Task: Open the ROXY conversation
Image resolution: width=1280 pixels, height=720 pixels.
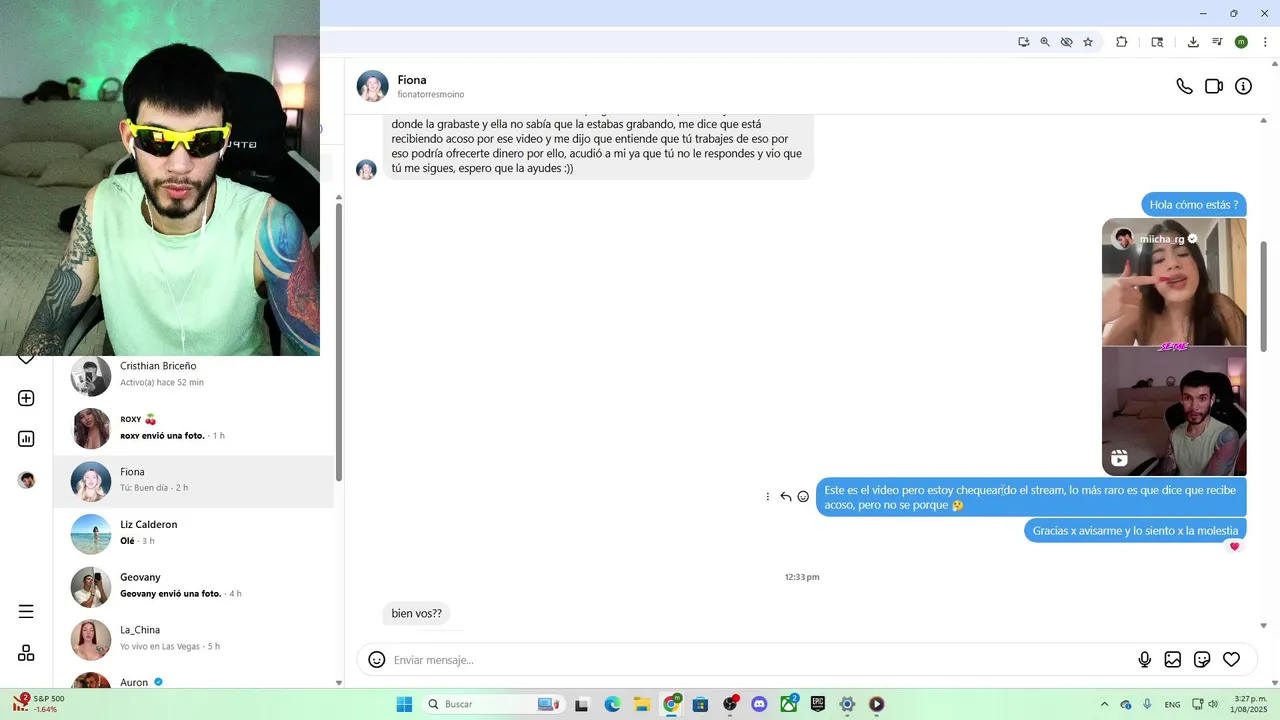Action: coord(193,428)
